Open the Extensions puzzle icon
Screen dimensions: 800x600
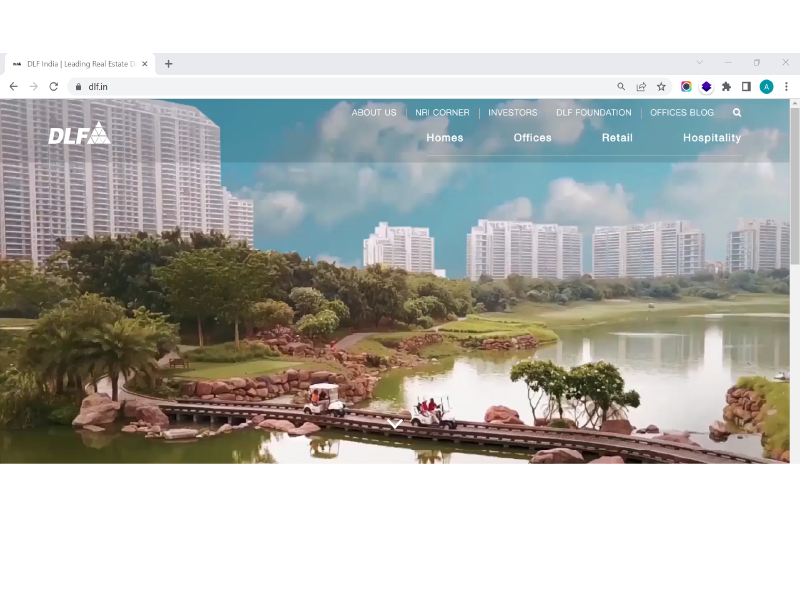[726, 87]
